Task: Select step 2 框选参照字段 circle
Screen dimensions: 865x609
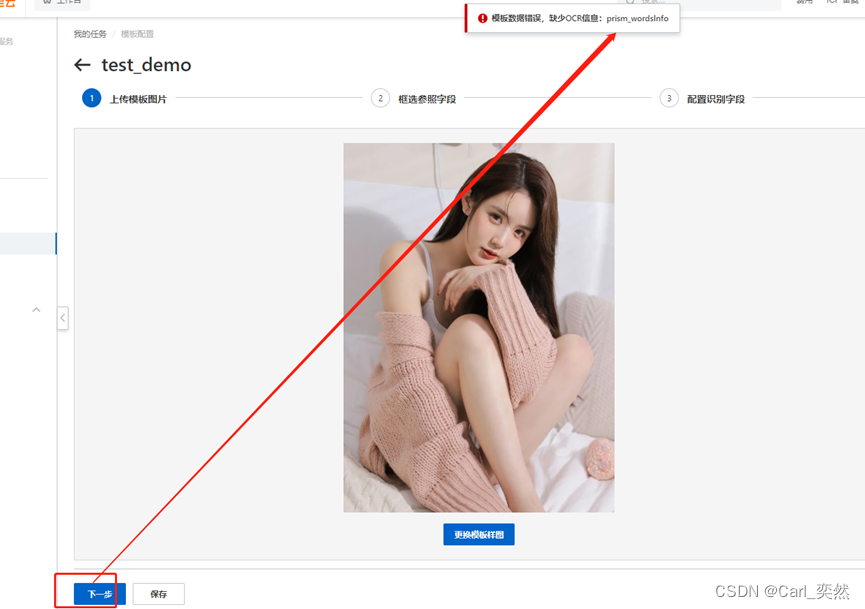Action: pyautogui.click(x=380, y=98)
